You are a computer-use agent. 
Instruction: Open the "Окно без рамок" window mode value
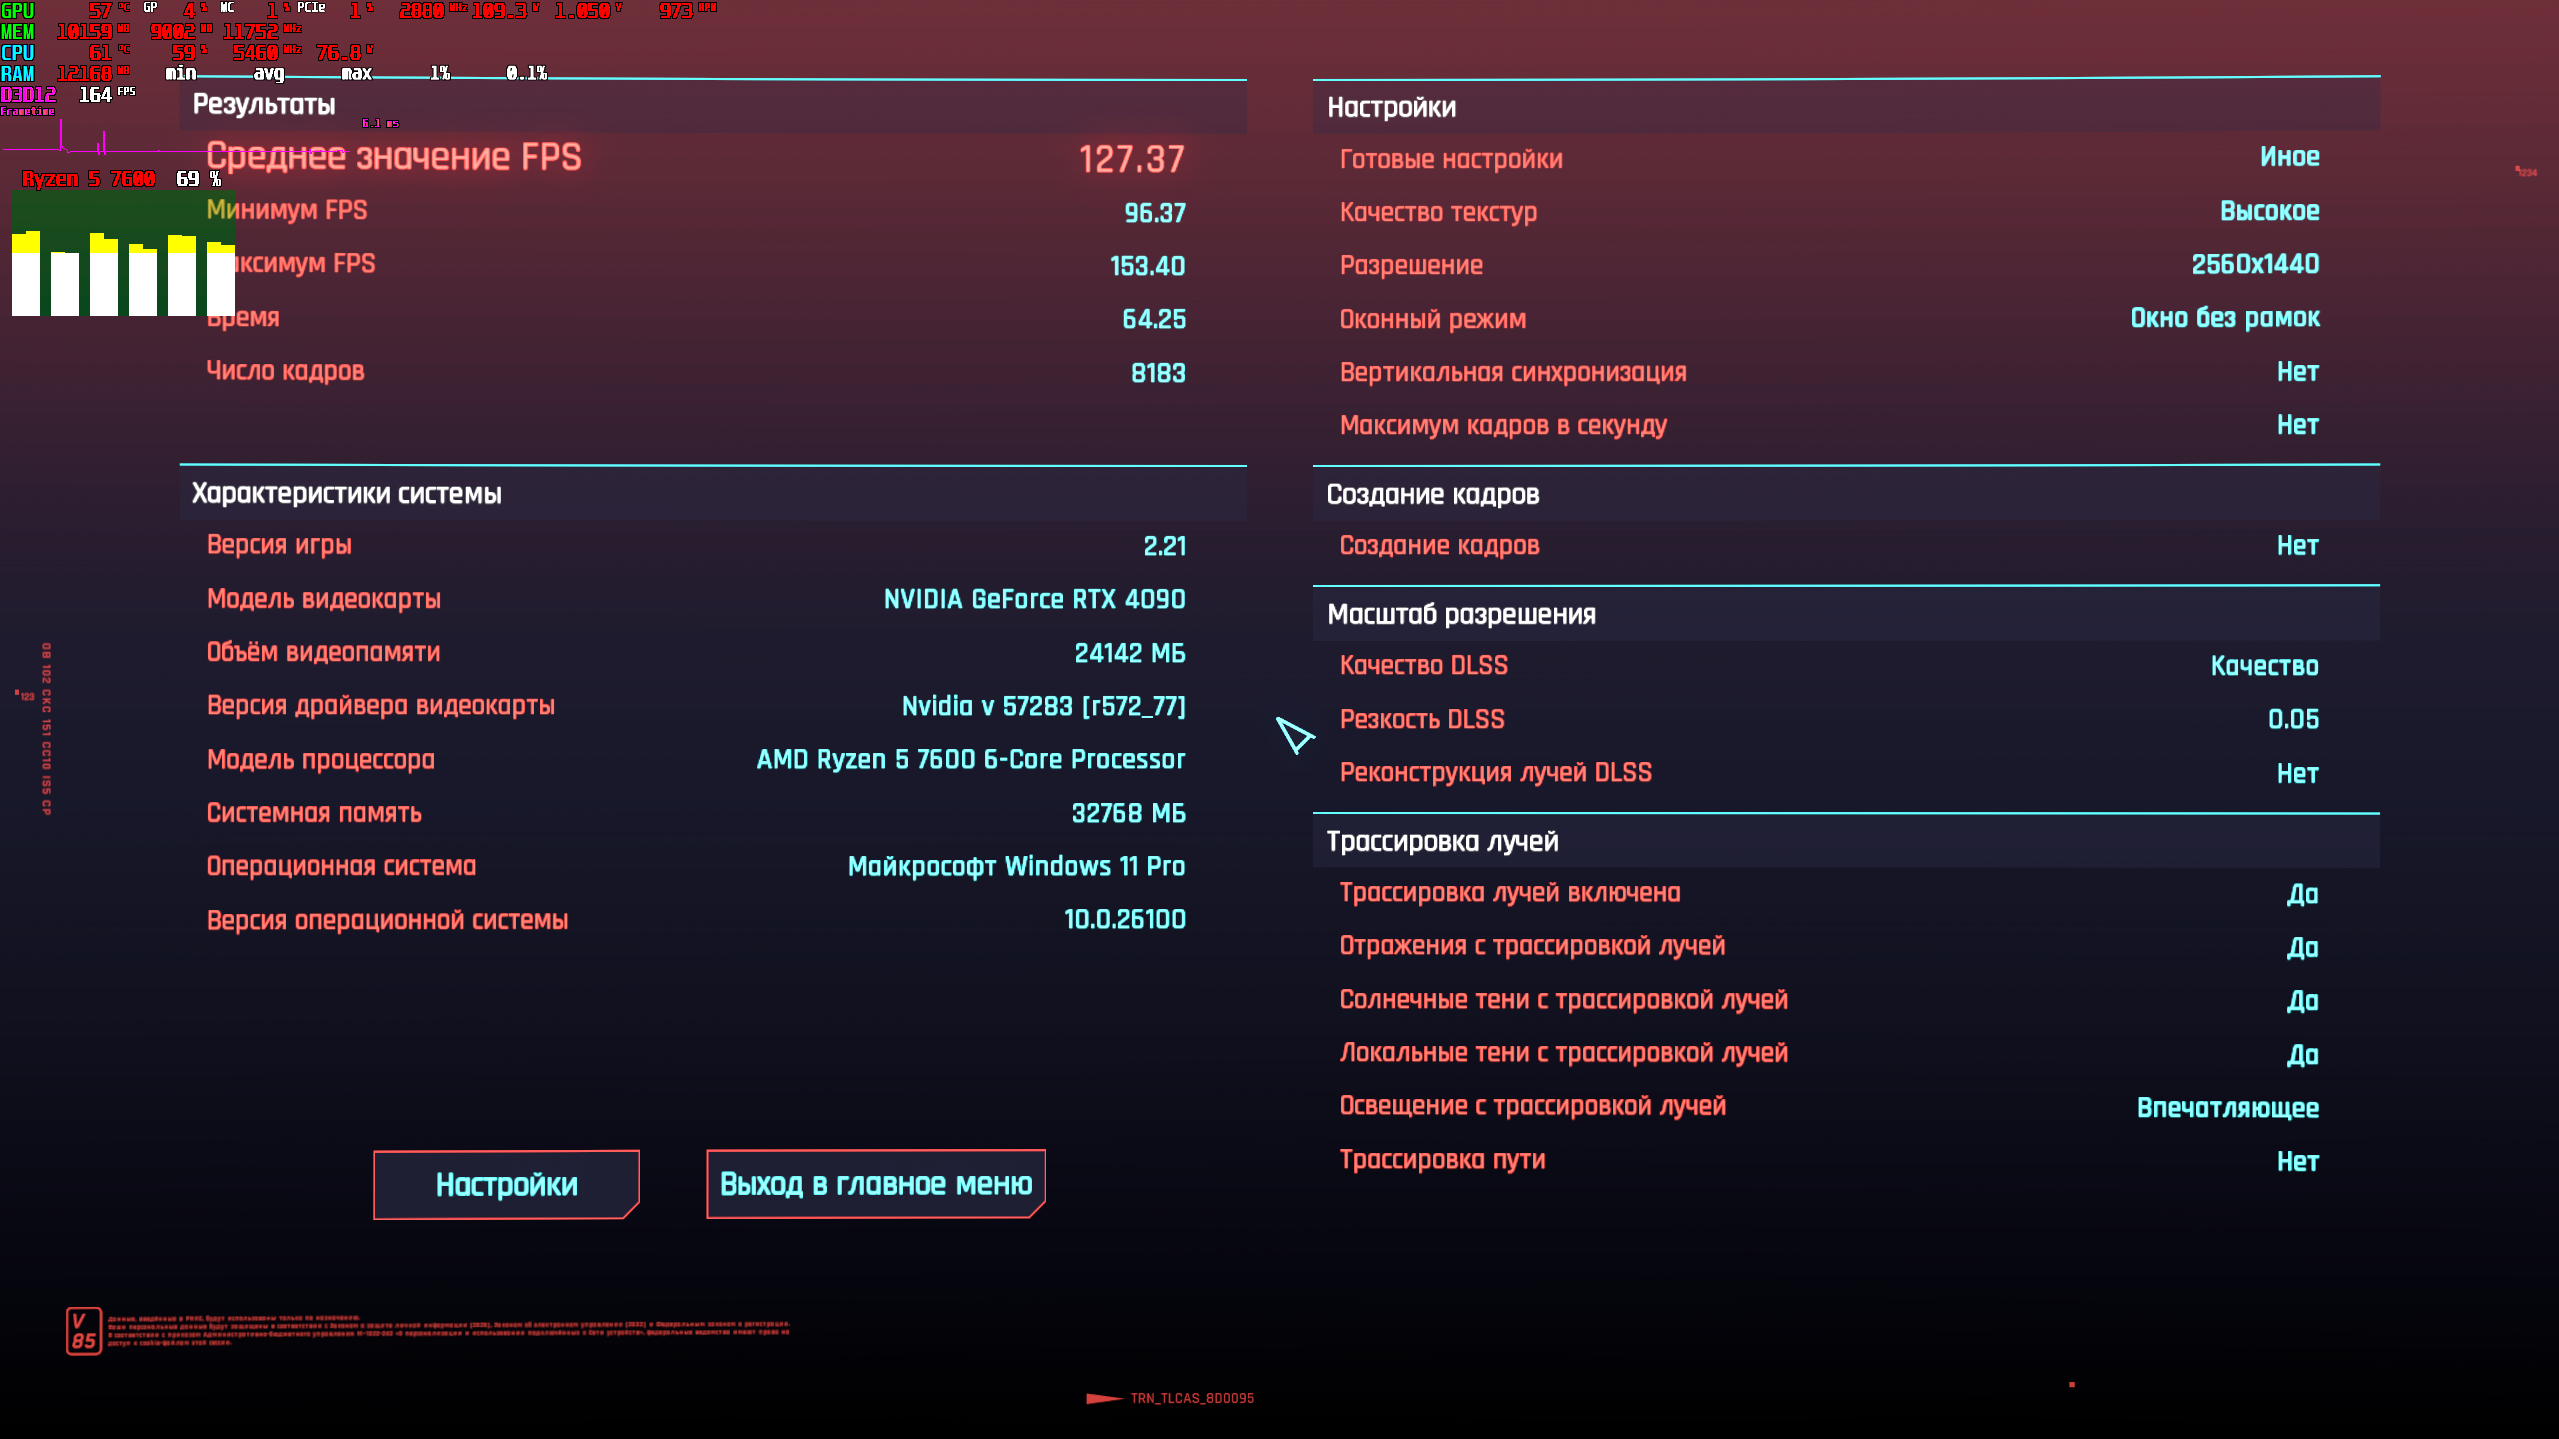[x=2224, y=318]
